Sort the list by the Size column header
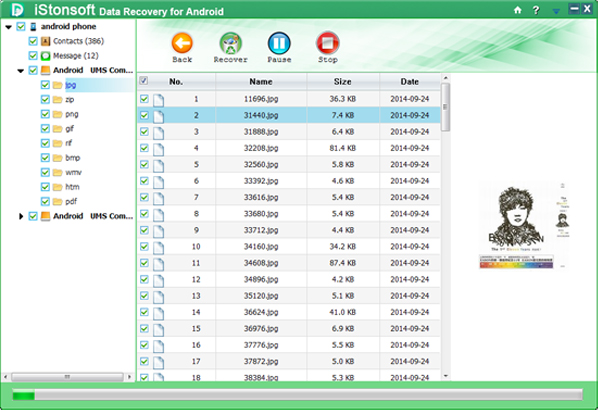The image size is (600, 412). click(342, 81)
